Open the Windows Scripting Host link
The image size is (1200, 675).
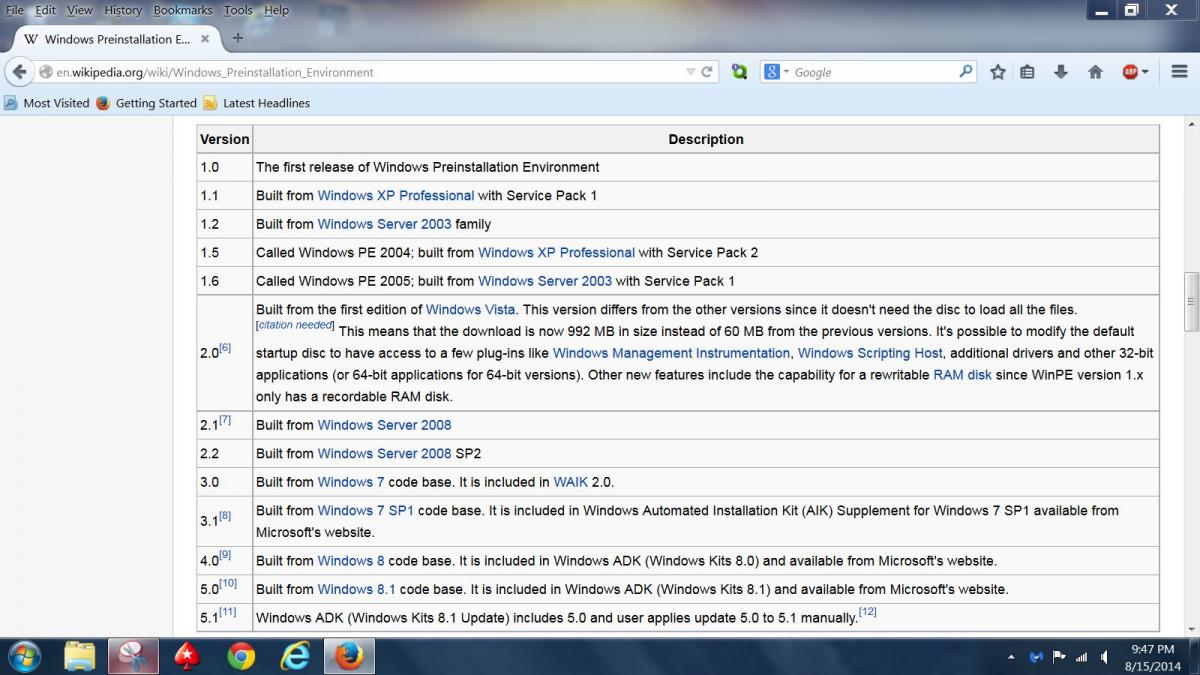click(x=870, y=353)
